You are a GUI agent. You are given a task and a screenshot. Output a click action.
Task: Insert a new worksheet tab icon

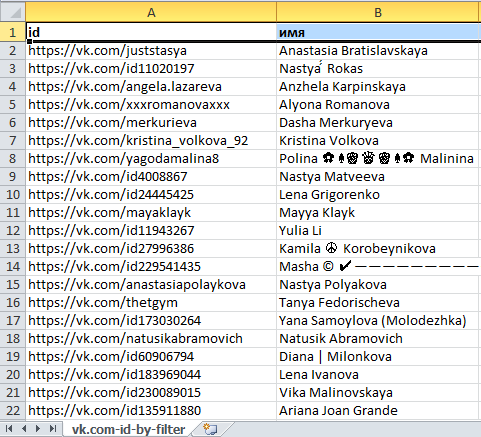click(211, 429)
